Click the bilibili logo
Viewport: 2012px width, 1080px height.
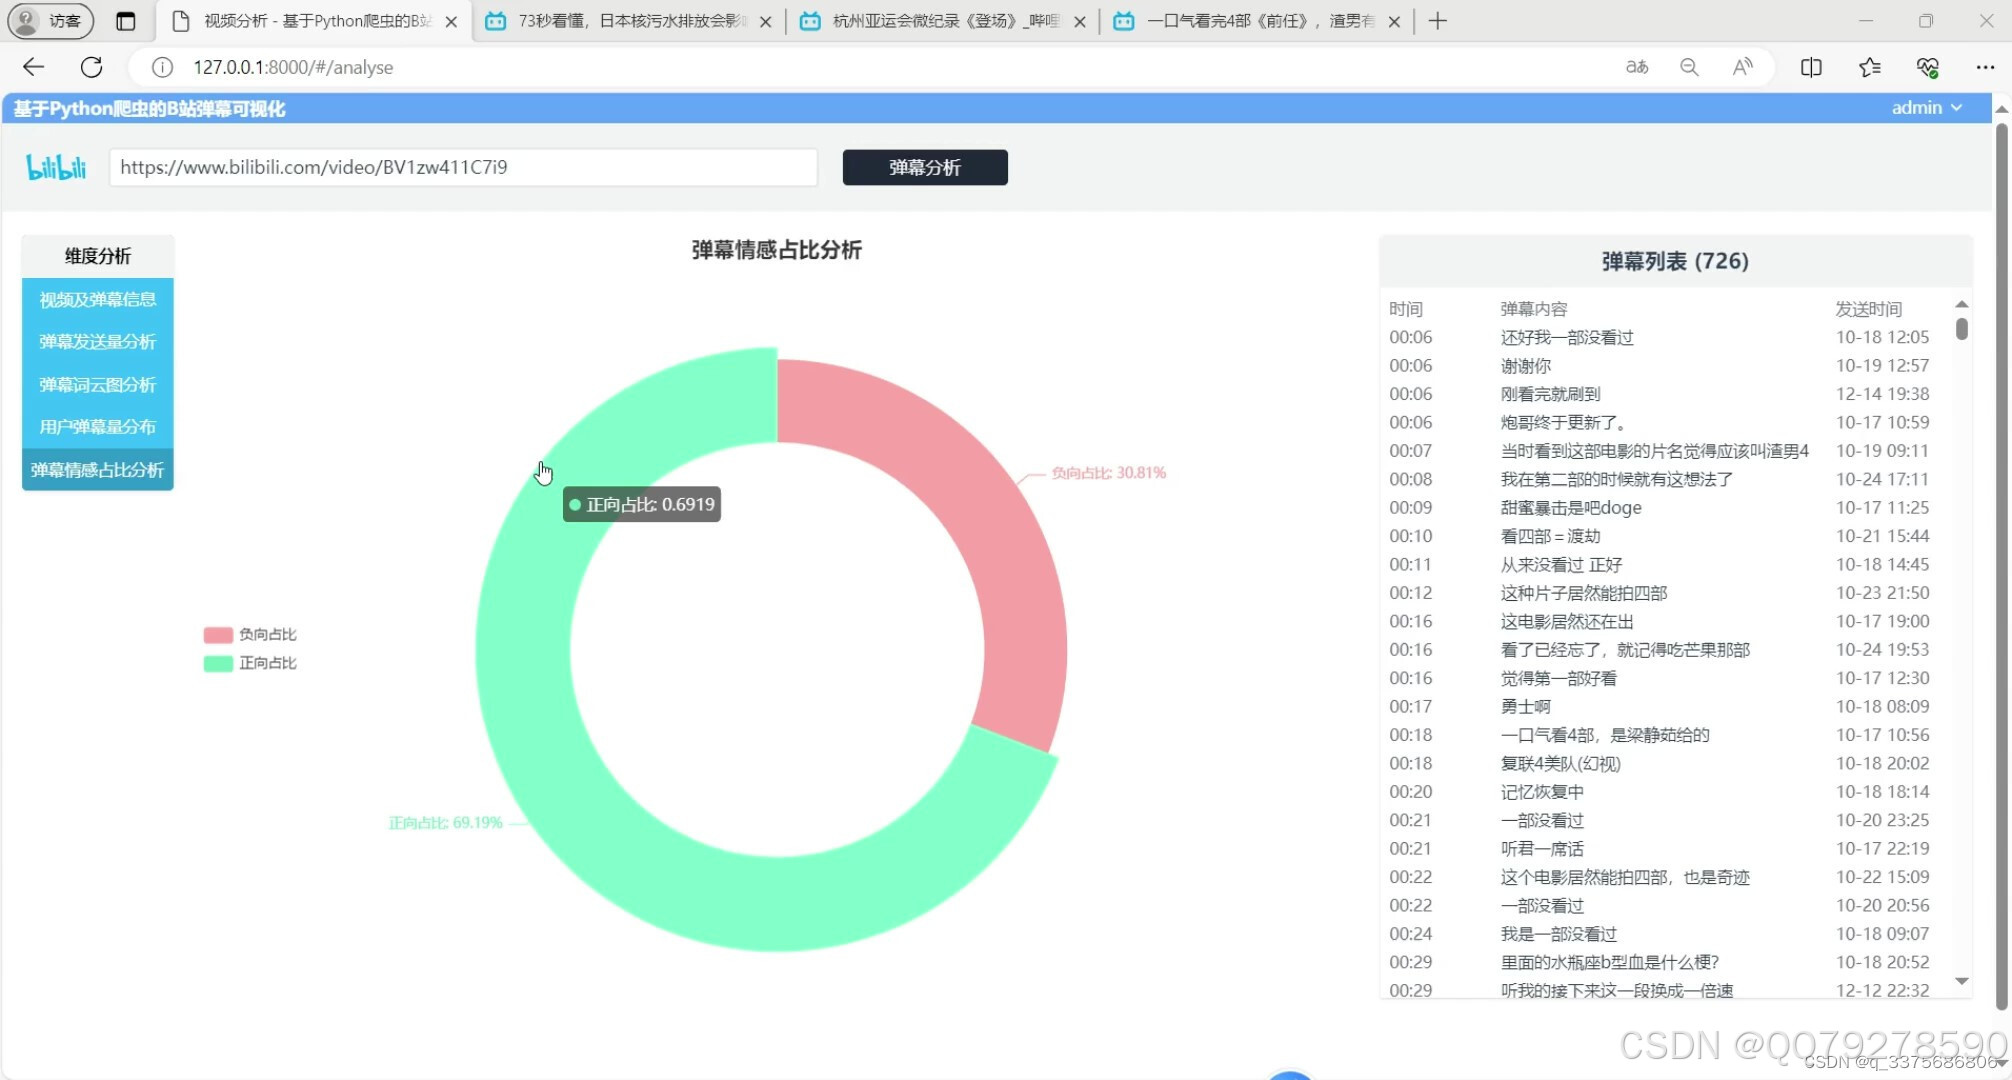tap(55, 167)
